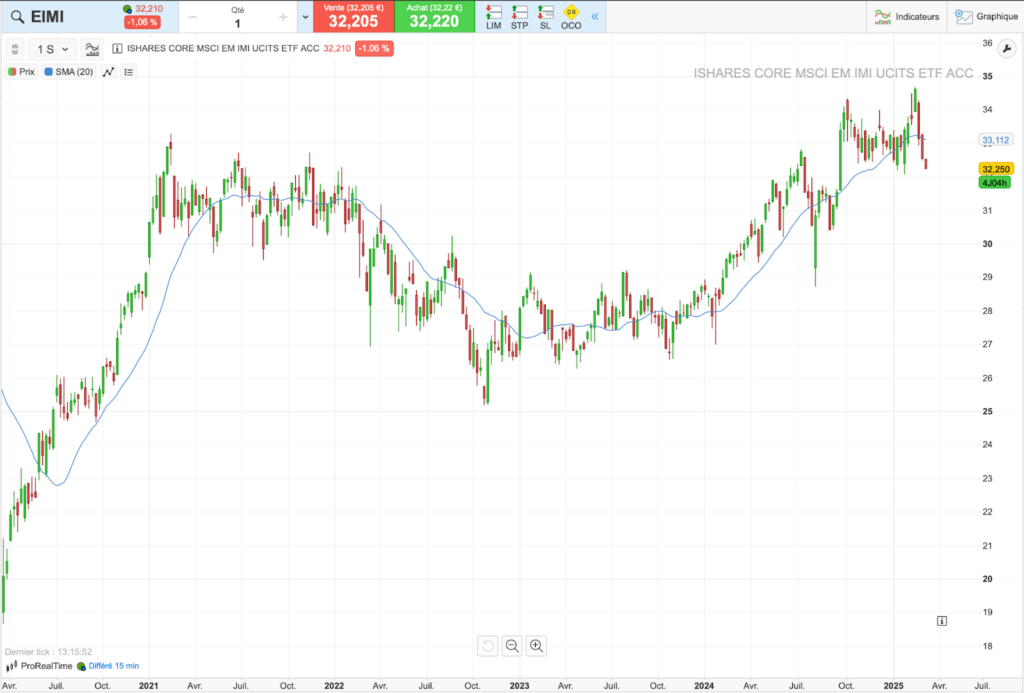Click the Prix price series label

click(22, 72)
